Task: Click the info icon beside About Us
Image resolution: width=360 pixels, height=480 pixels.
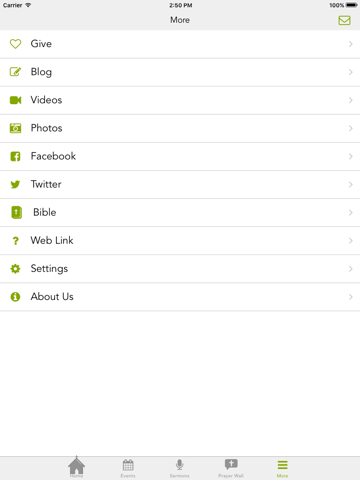Action: 15,297
